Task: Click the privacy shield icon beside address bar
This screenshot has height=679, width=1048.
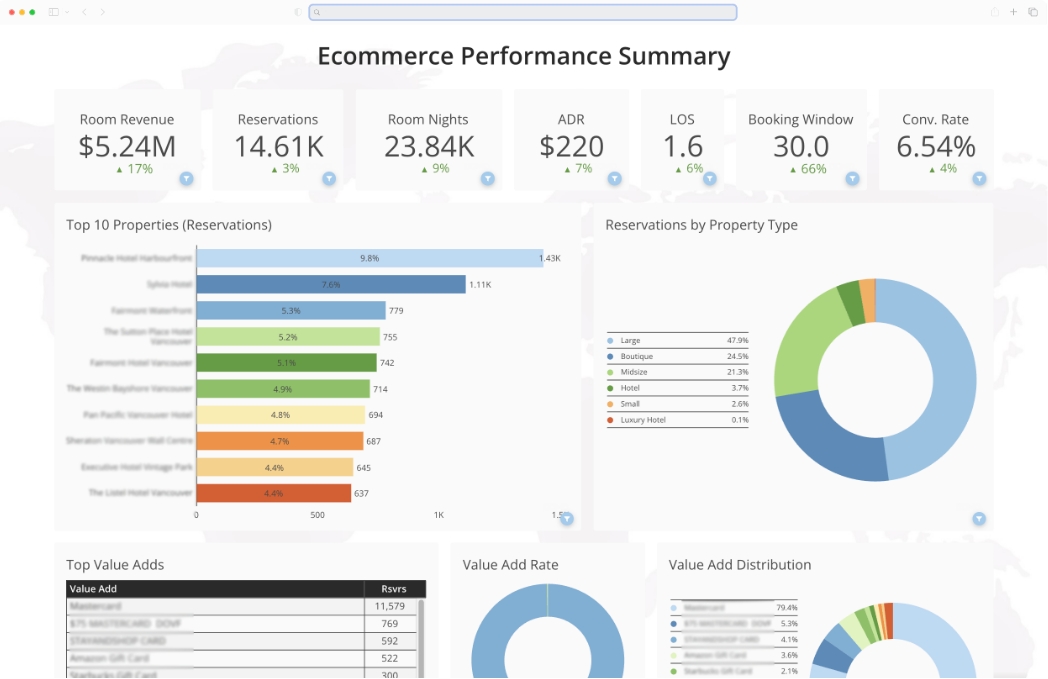Action: point(297,12)
